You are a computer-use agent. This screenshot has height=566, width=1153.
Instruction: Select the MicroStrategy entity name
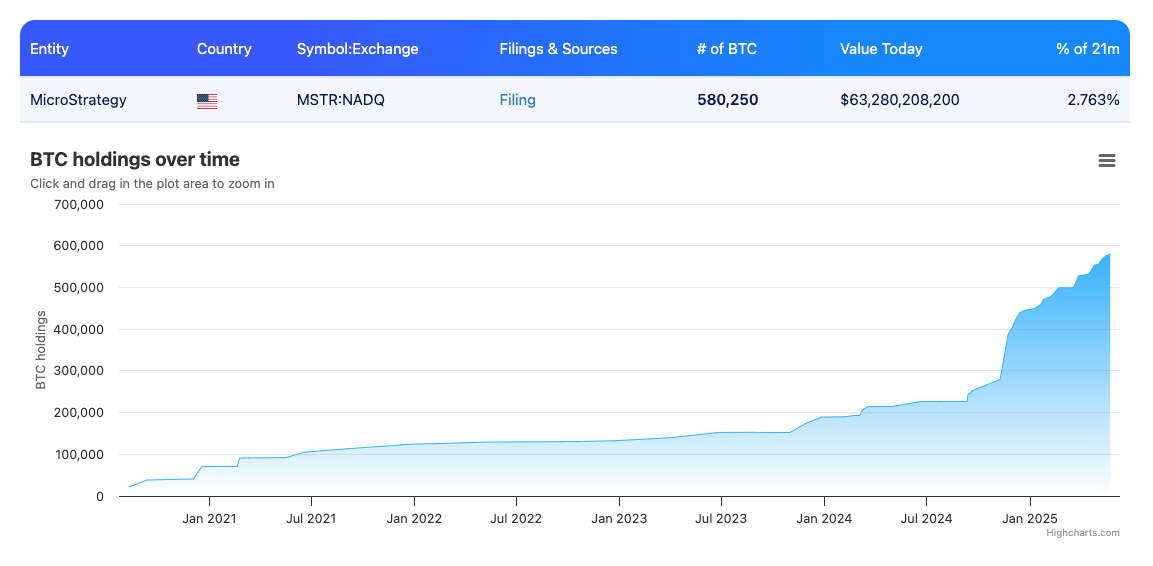point(78,100)
